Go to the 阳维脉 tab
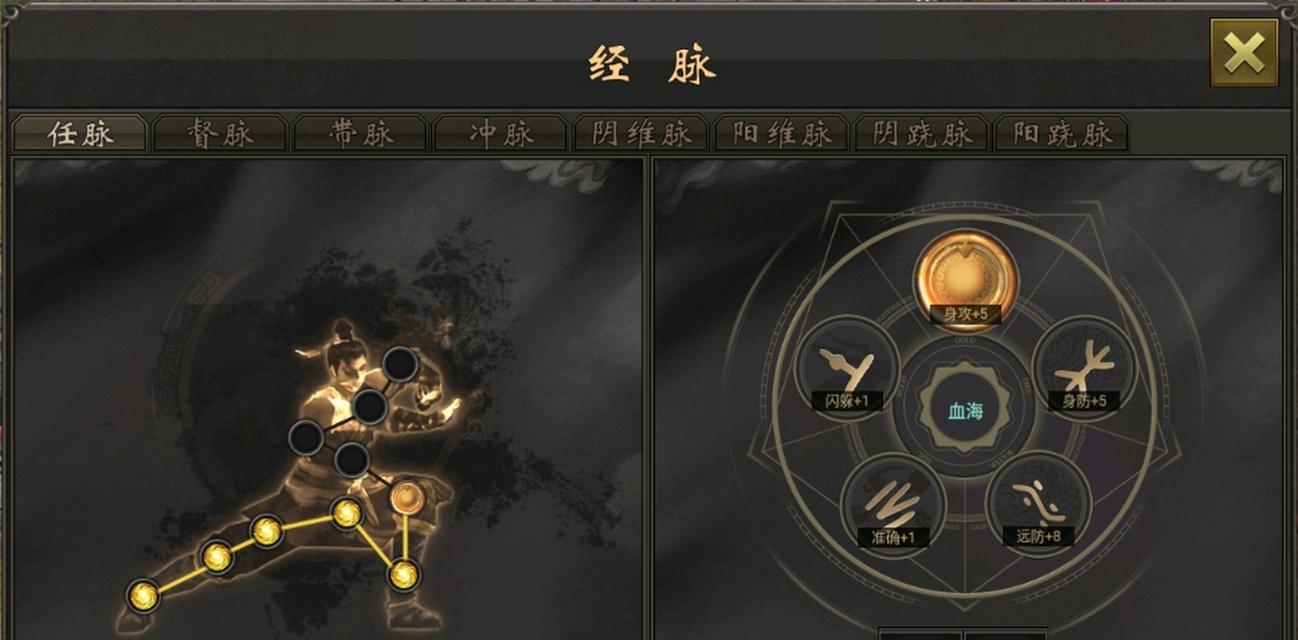This screenshot has width=1298, height=640. click(x=781, y=134)
